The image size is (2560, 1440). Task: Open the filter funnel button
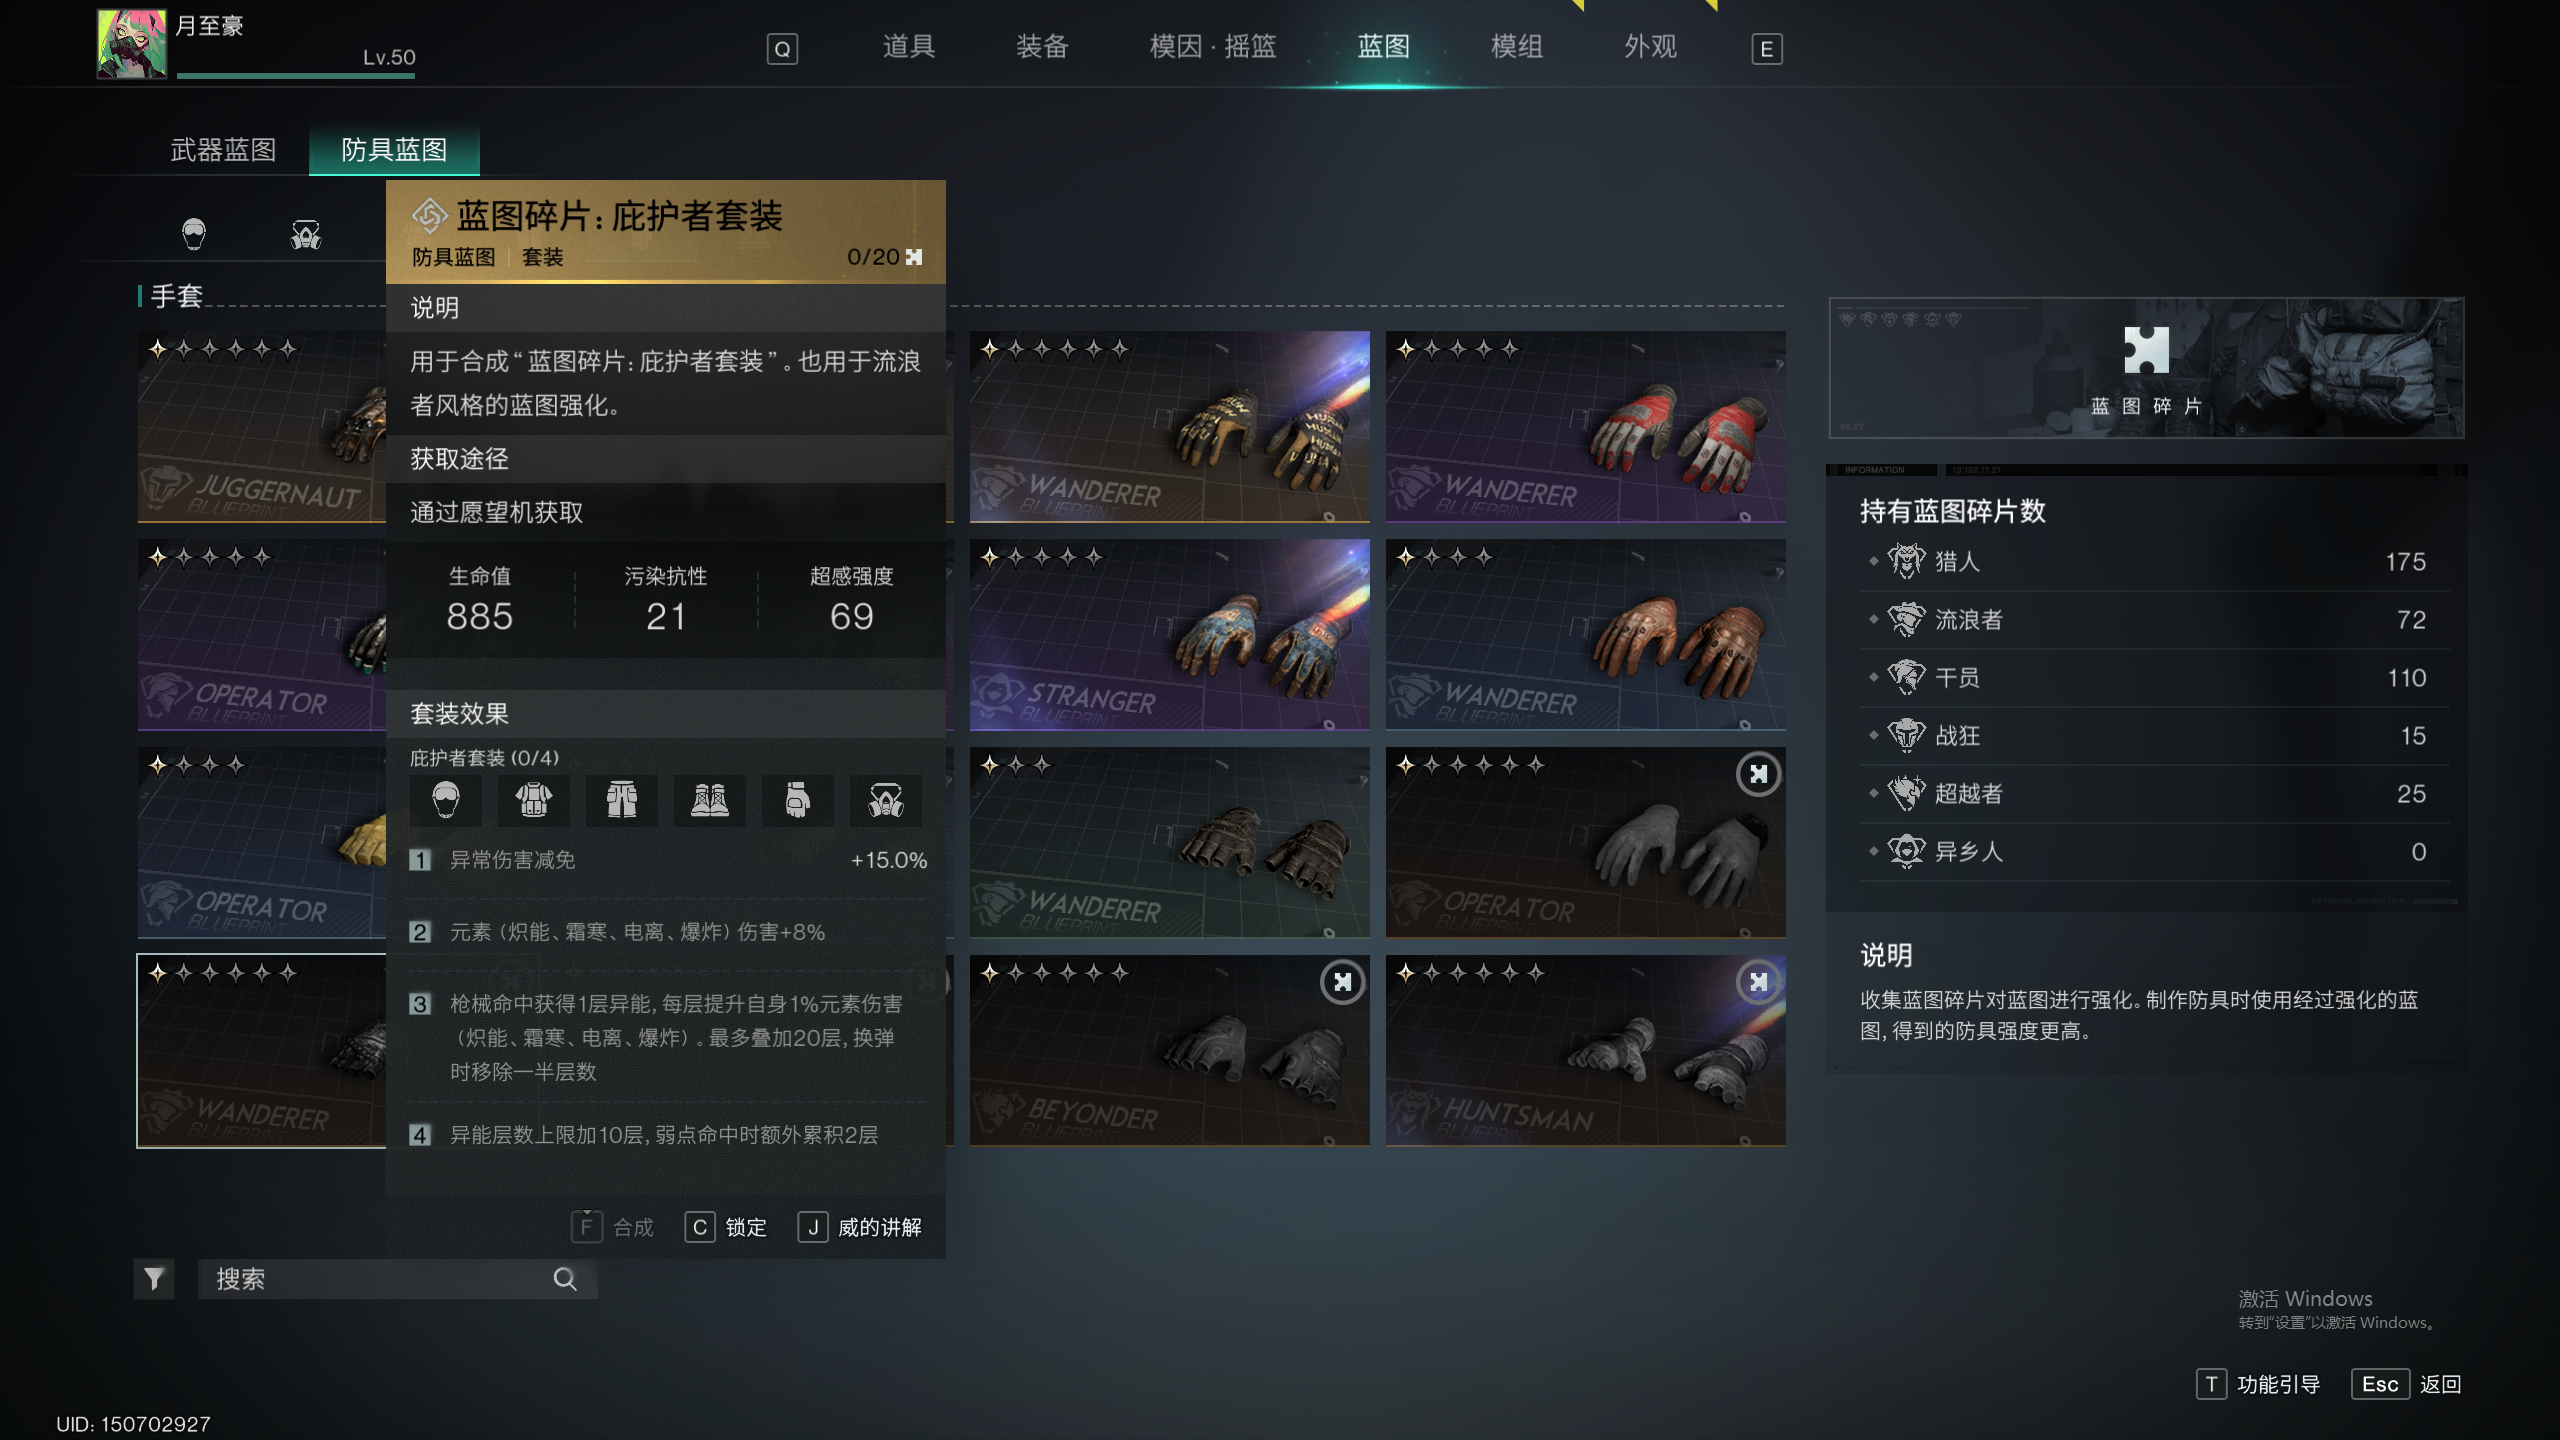154,1279
